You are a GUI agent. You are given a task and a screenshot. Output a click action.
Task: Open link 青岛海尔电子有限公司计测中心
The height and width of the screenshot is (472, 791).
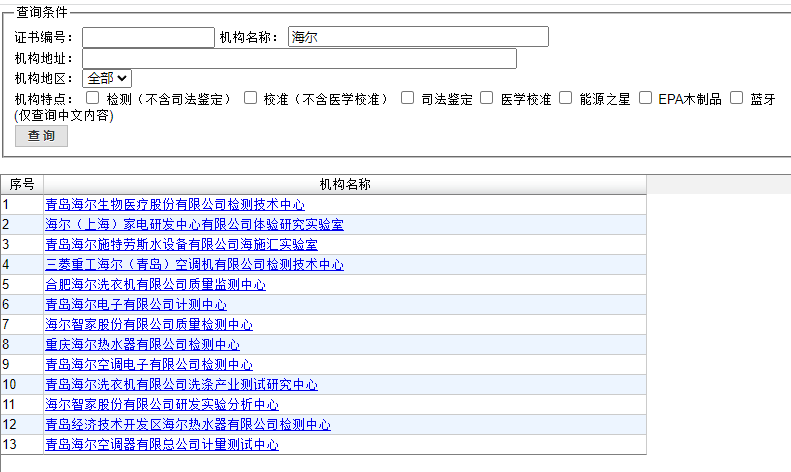[x=136, y=305]
